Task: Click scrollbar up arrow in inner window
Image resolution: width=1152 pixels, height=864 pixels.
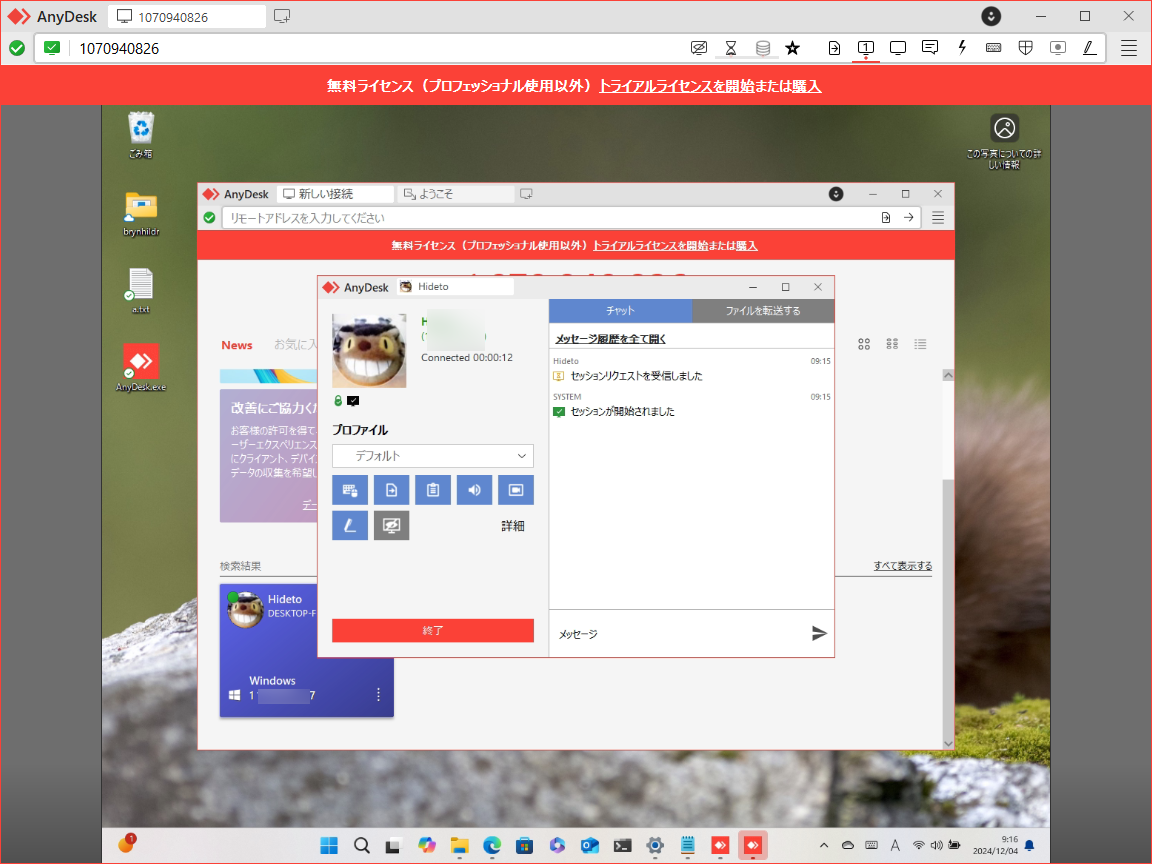Action: [x=948, y=375]
